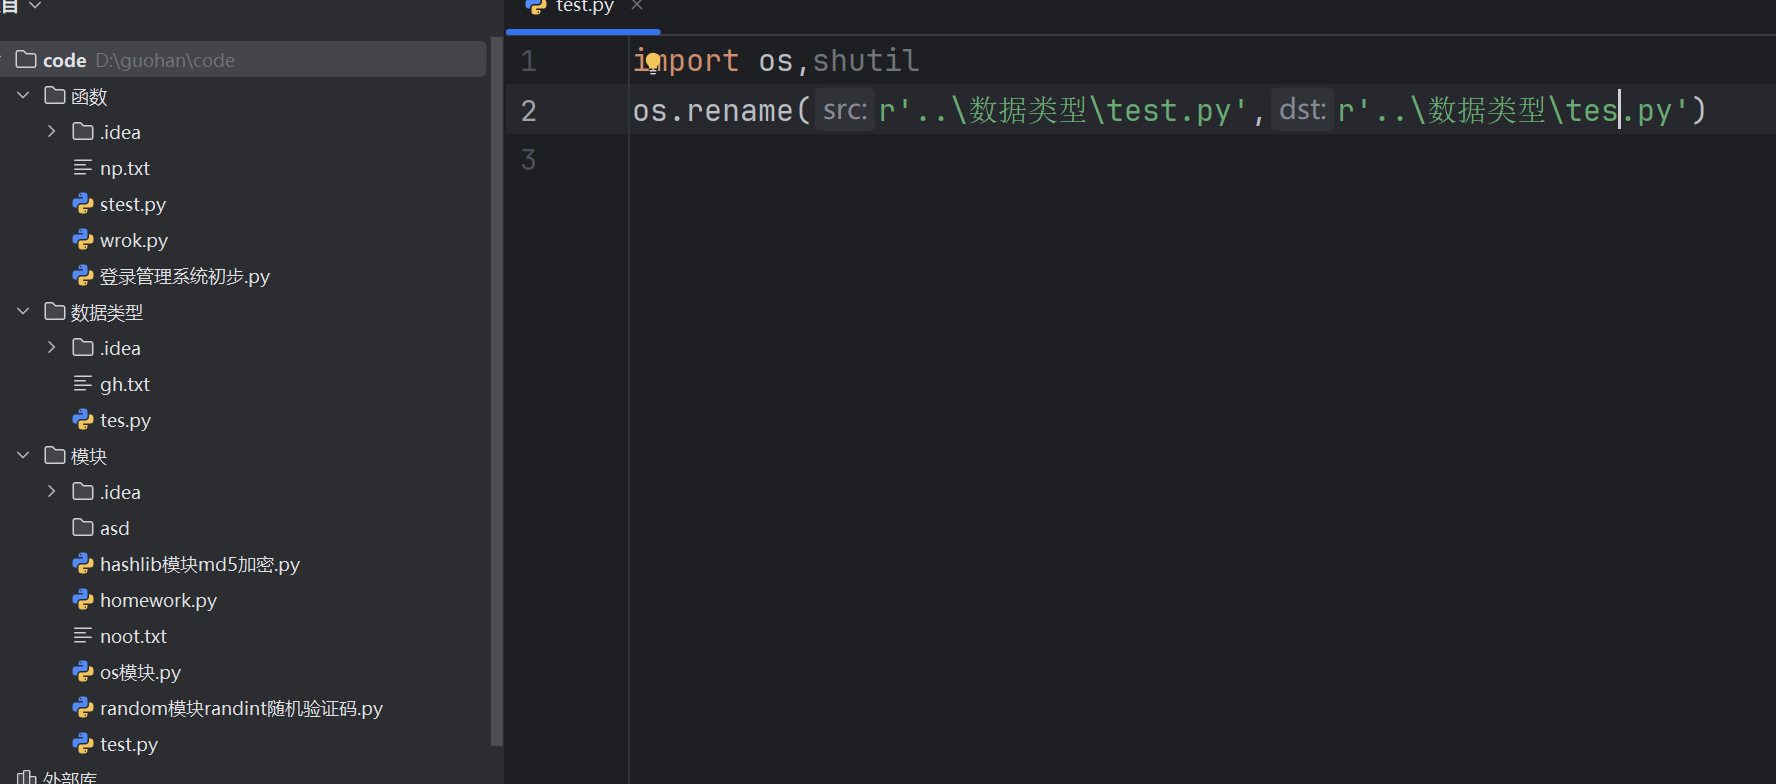Click the Python icon next to homework.py
Viewport: 1776px width, 784px height.
[83, 600]
